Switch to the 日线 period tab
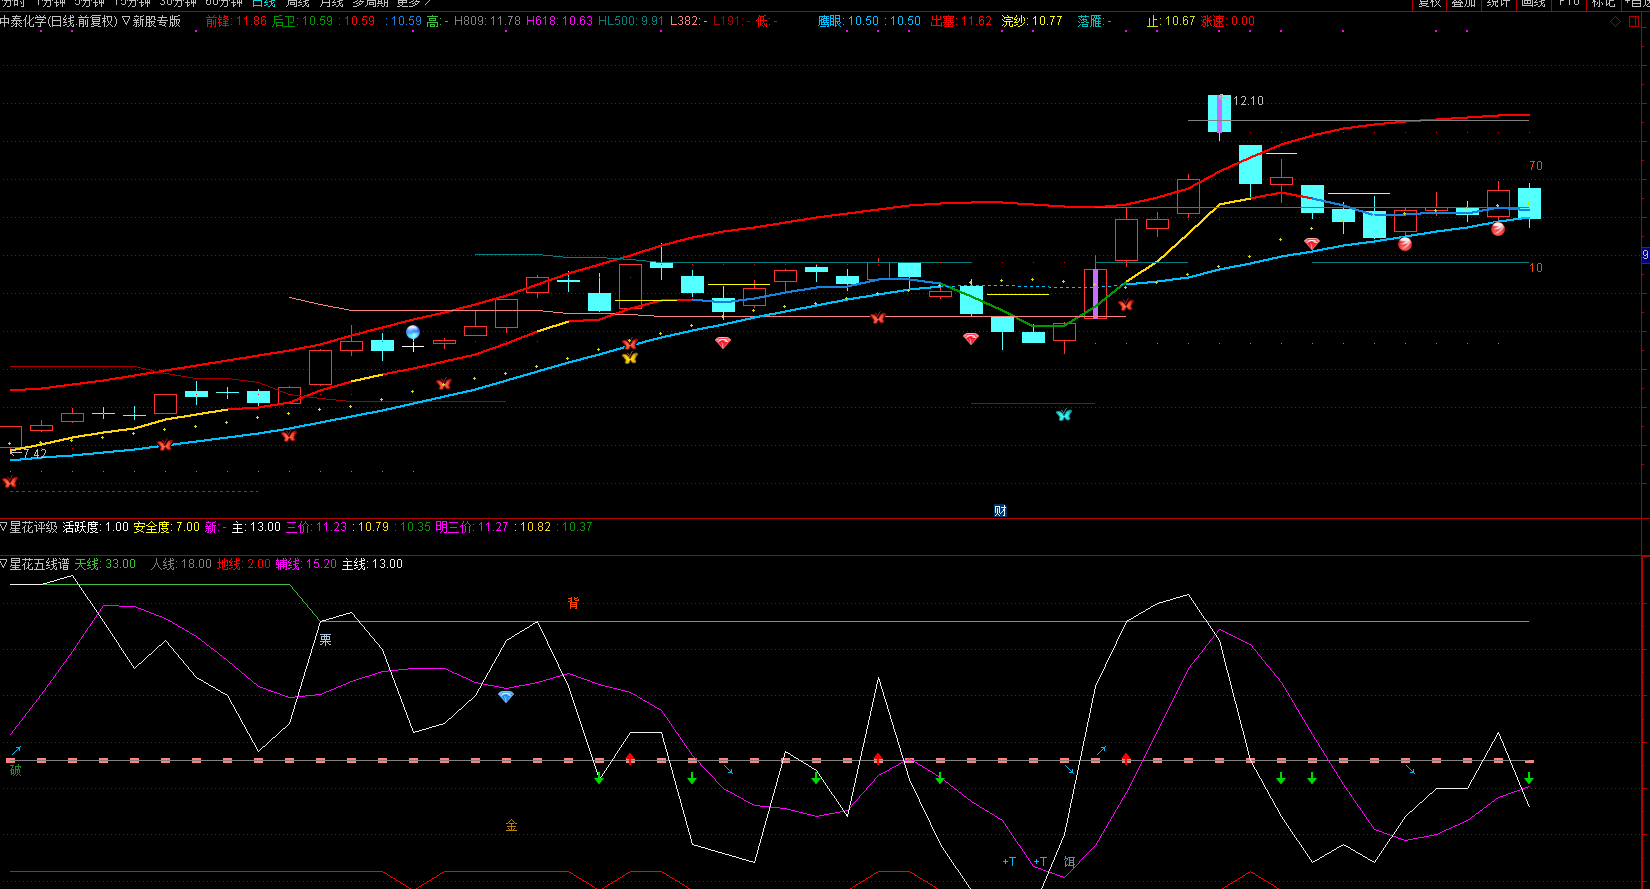Screen dimensions: 1650x889 (x=264, y=4)
